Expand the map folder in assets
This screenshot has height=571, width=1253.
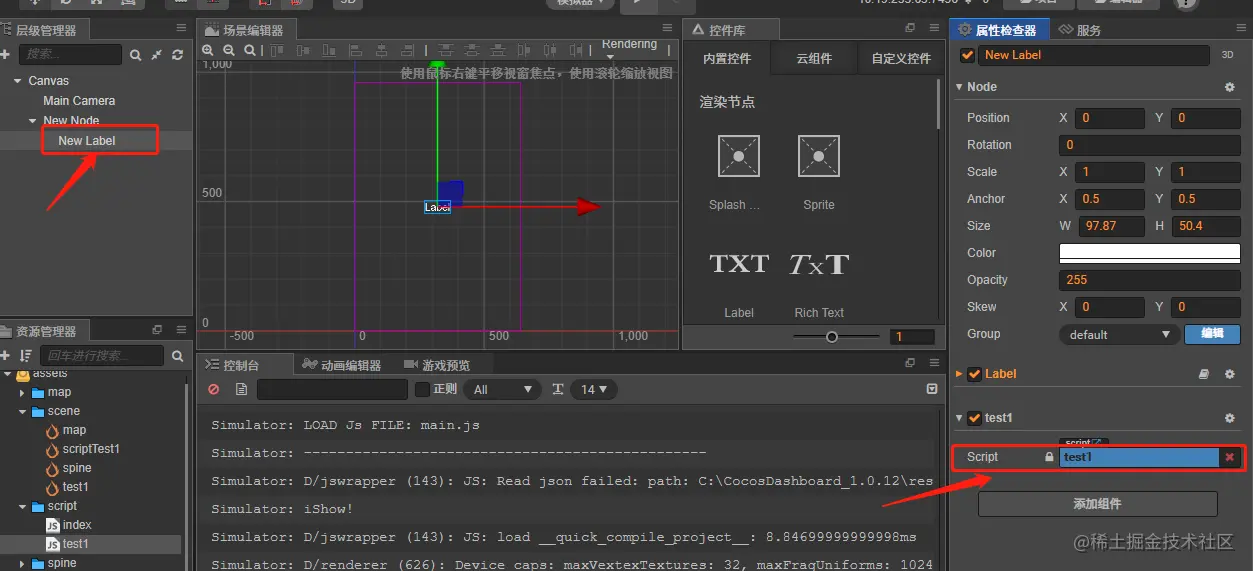(23, 393)
